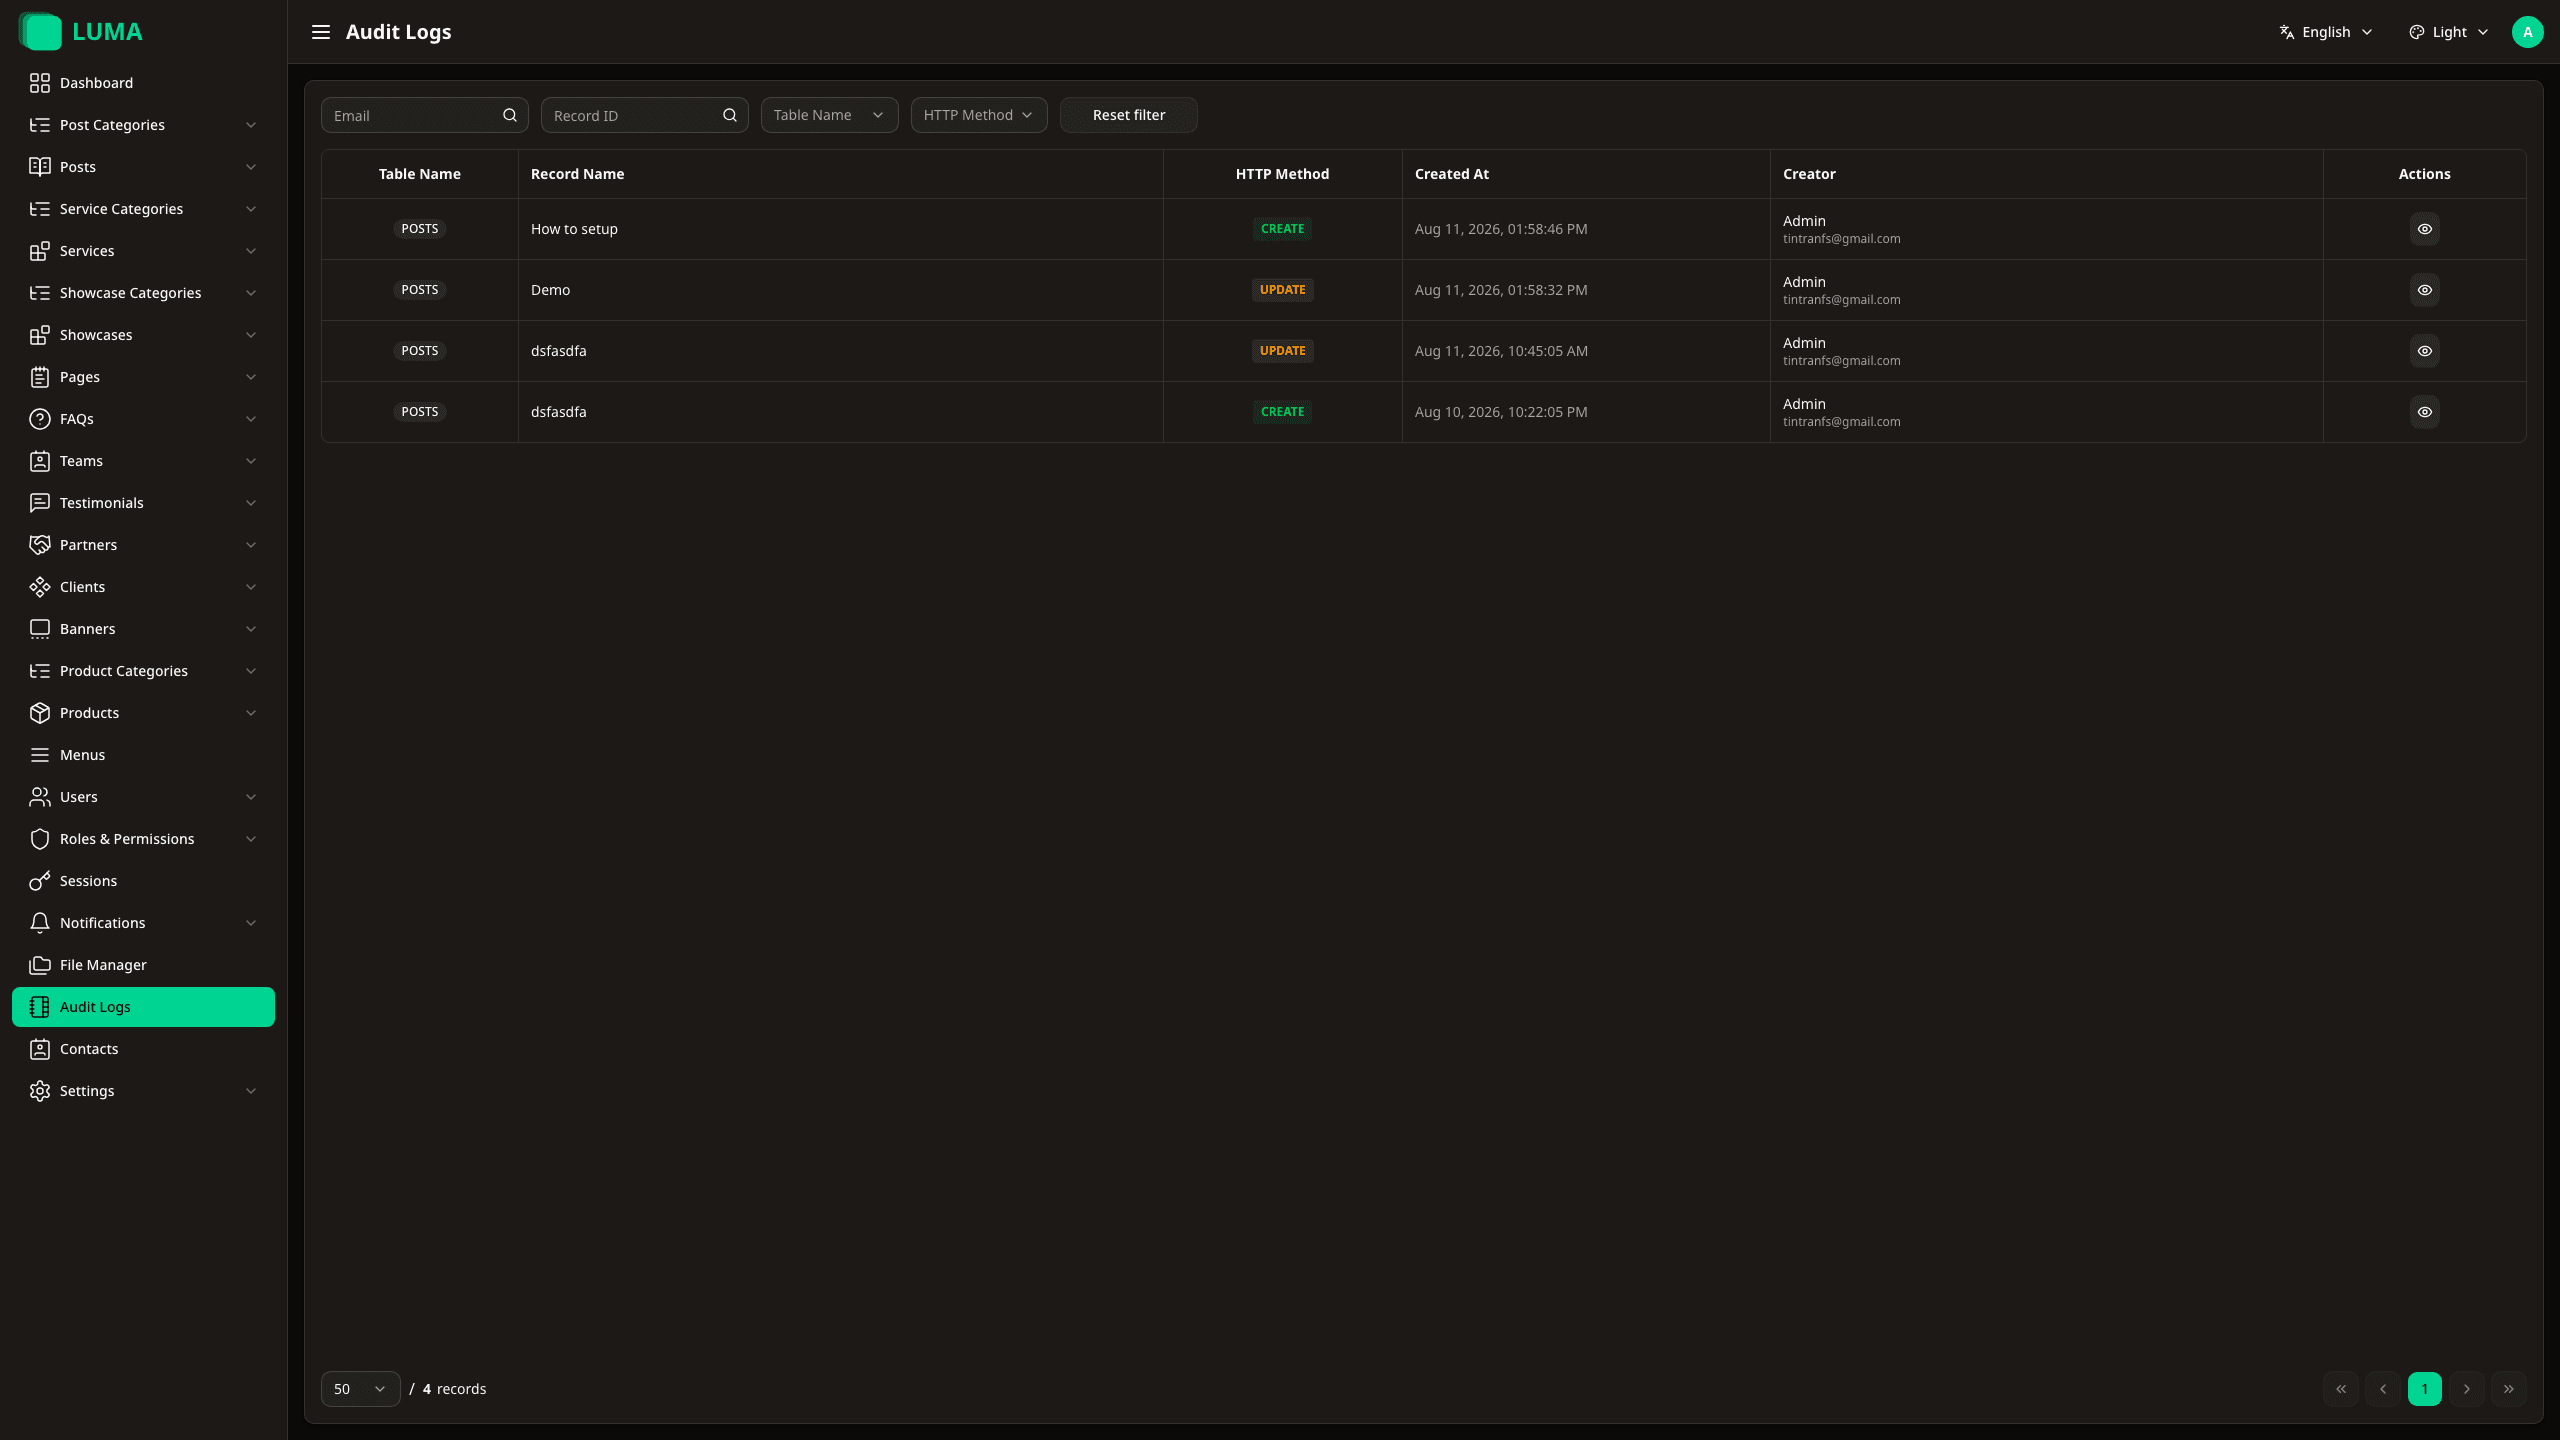The width and height of the screenshot is (2560, 1440).
Task: View the 10:45:05 AM dsfasdfa log entry
Action: (2424, 351)
